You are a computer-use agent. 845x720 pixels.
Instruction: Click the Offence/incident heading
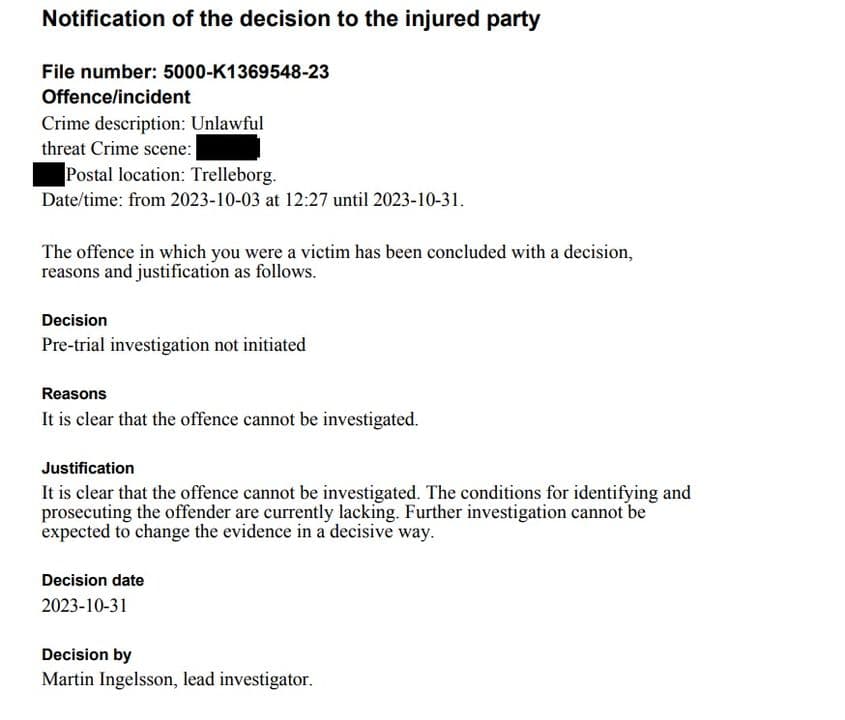point(116,97)
